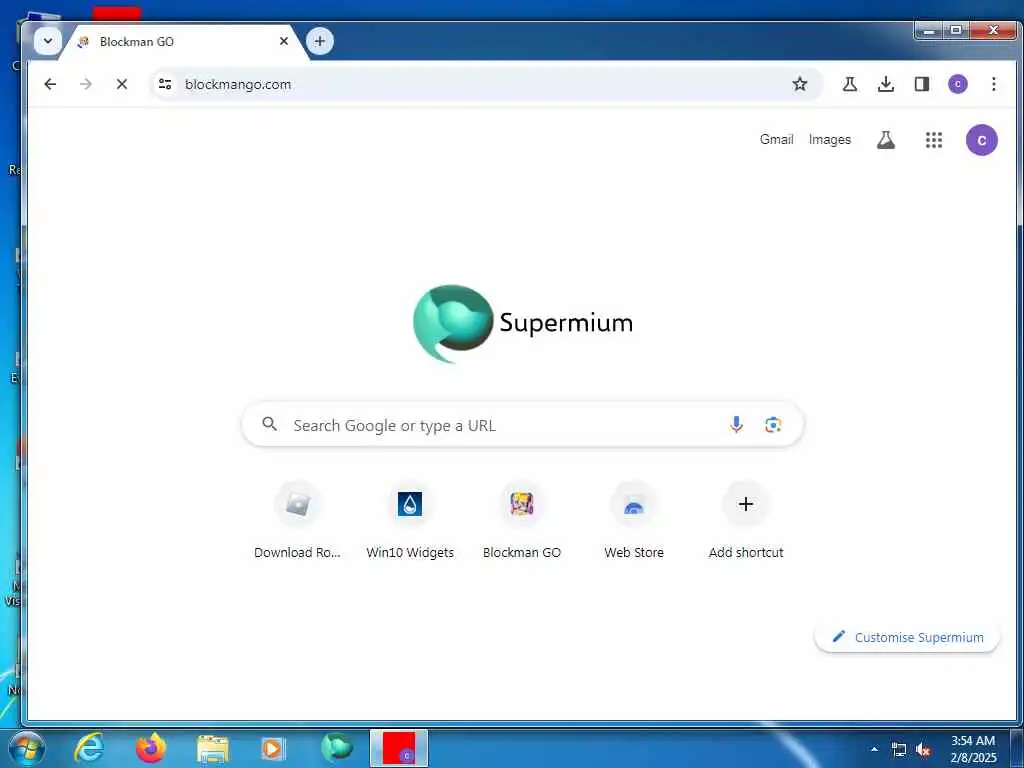
Task: Bookmark this page with star icon
Action: pyautogui.click(x=799, y=84)
